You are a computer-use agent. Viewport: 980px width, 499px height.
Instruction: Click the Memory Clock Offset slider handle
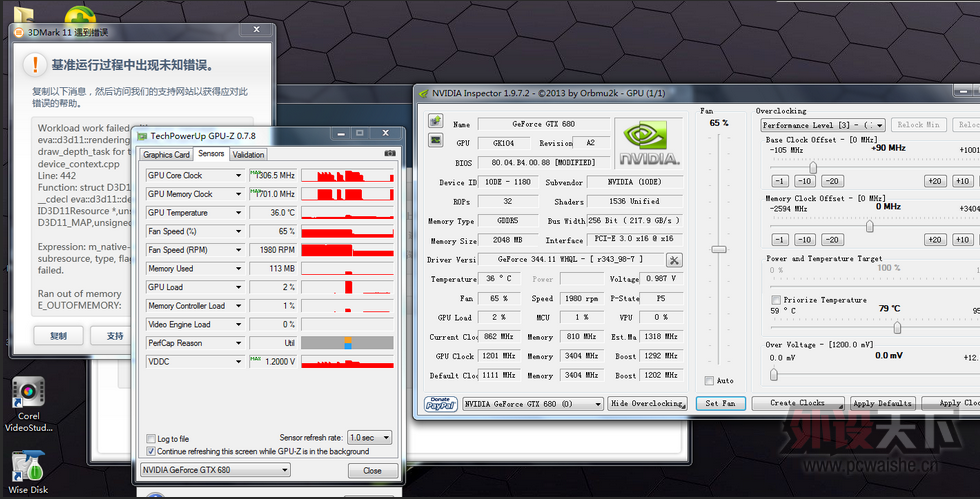click(869, 226)
